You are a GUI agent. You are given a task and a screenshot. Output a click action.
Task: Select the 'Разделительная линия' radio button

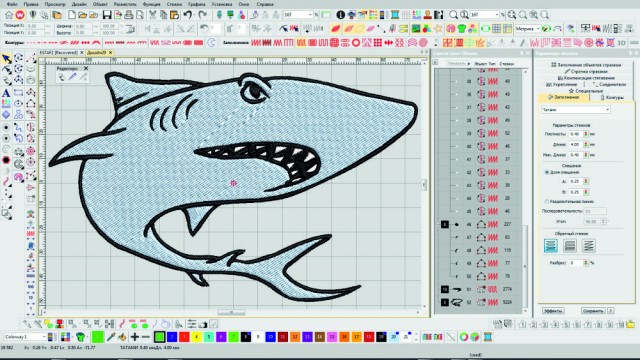click(547, 202)
